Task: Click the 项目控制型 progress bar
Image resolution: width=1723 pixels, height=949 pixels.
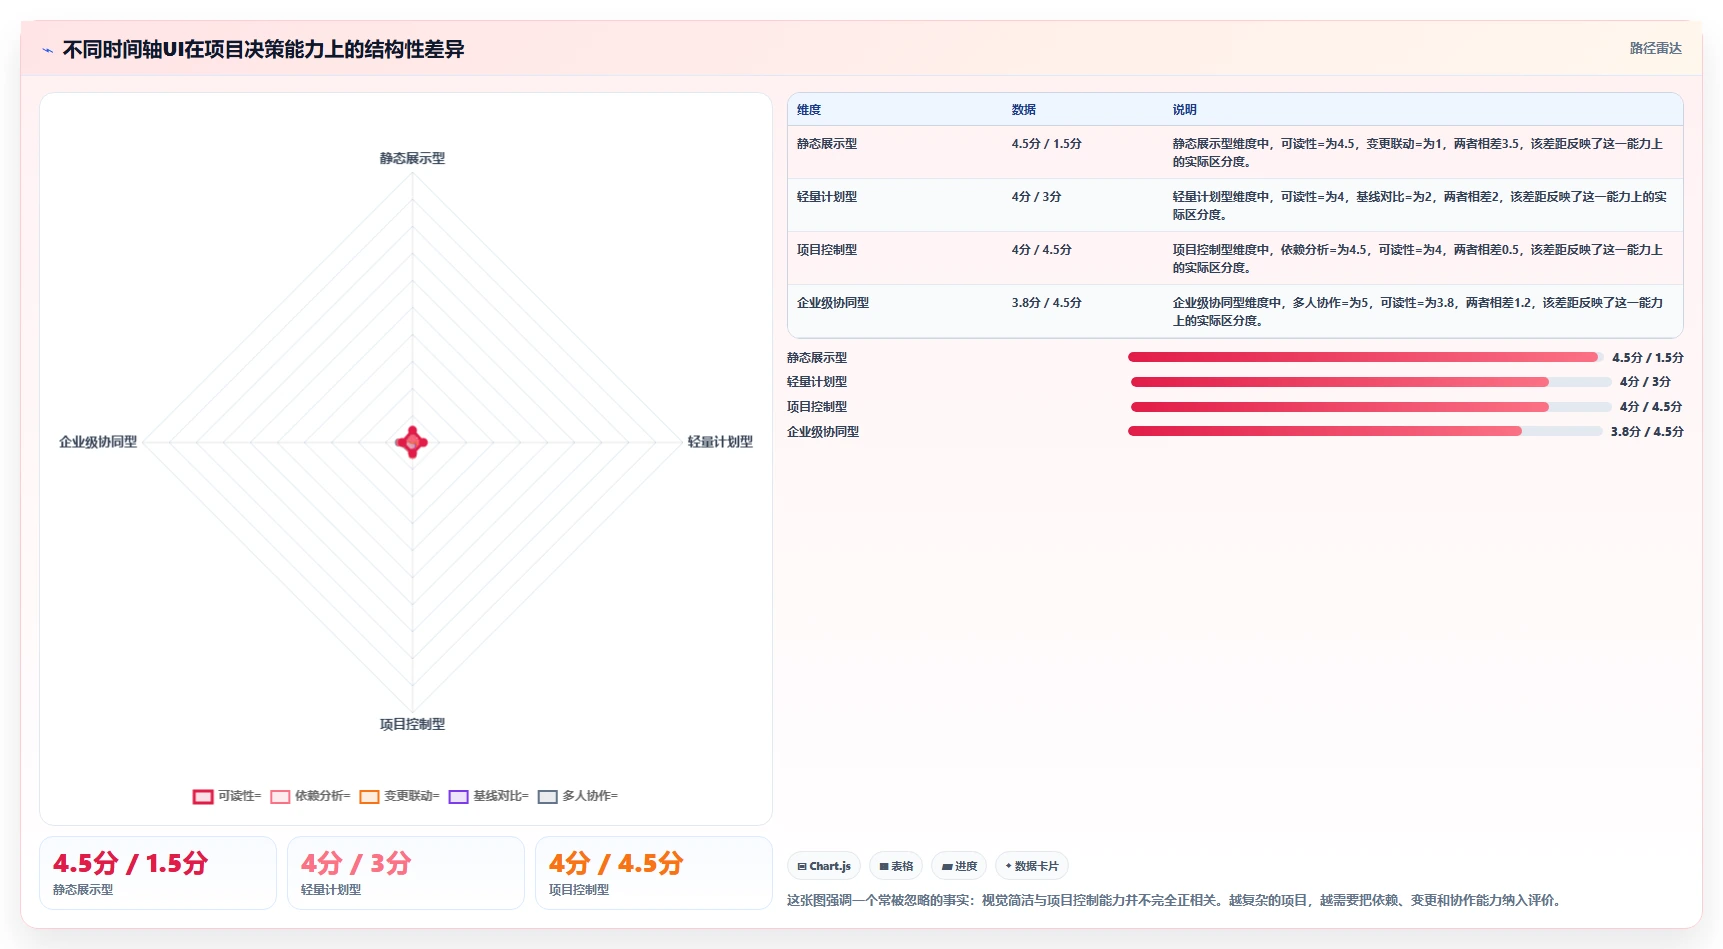Action: click(x=1371, y=407)
